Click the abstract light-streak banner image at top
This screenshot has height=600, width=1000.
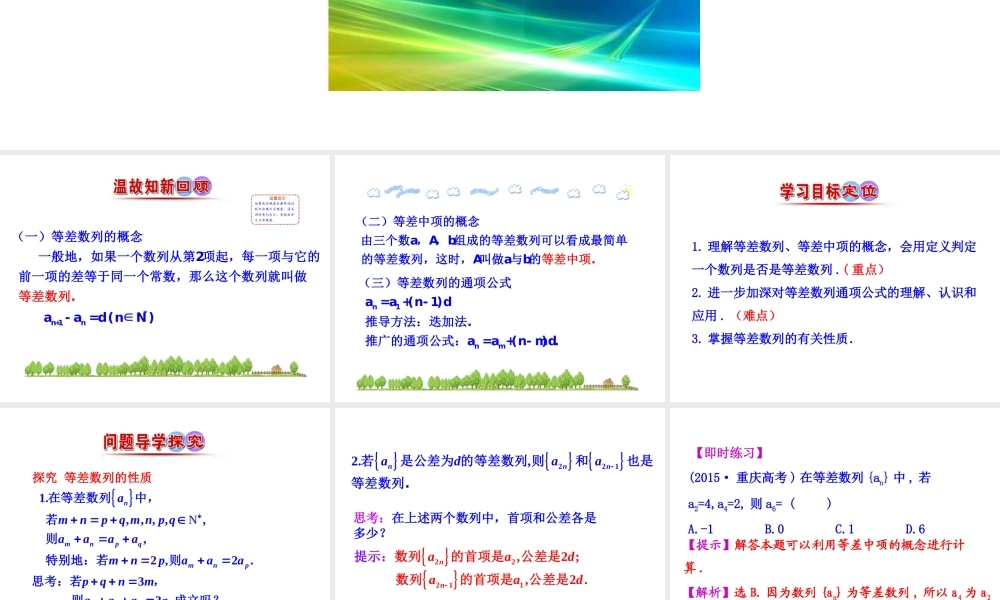pyautogui.click(x=514, y=46)
